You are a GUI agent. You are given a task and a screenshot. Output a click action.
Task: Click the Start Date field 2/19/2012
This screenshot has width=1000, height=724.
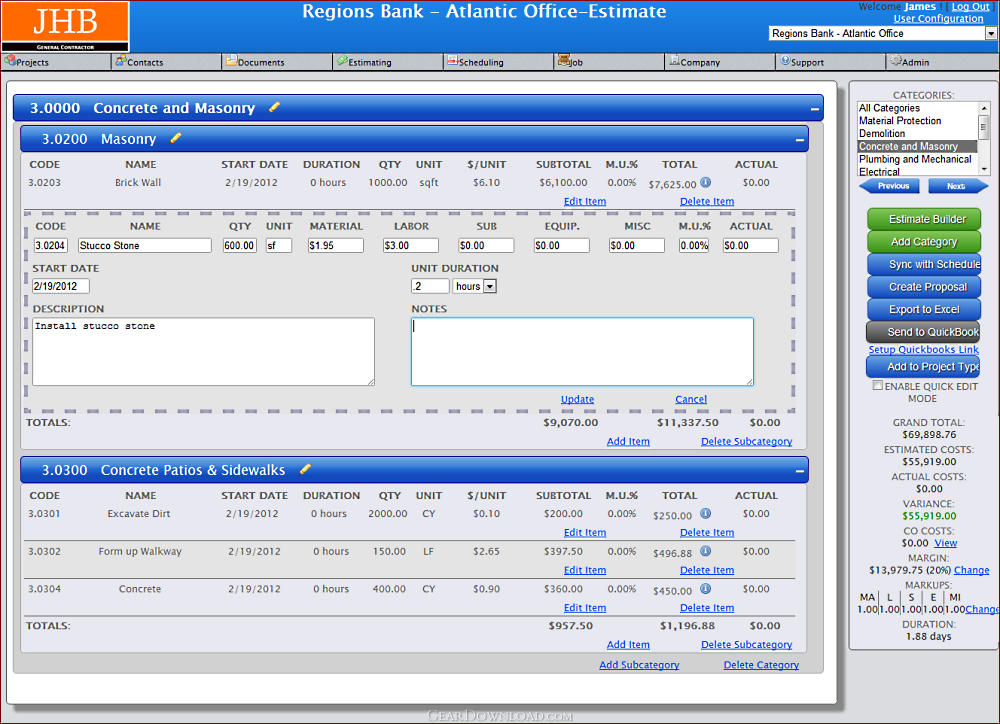pos(61,286)
